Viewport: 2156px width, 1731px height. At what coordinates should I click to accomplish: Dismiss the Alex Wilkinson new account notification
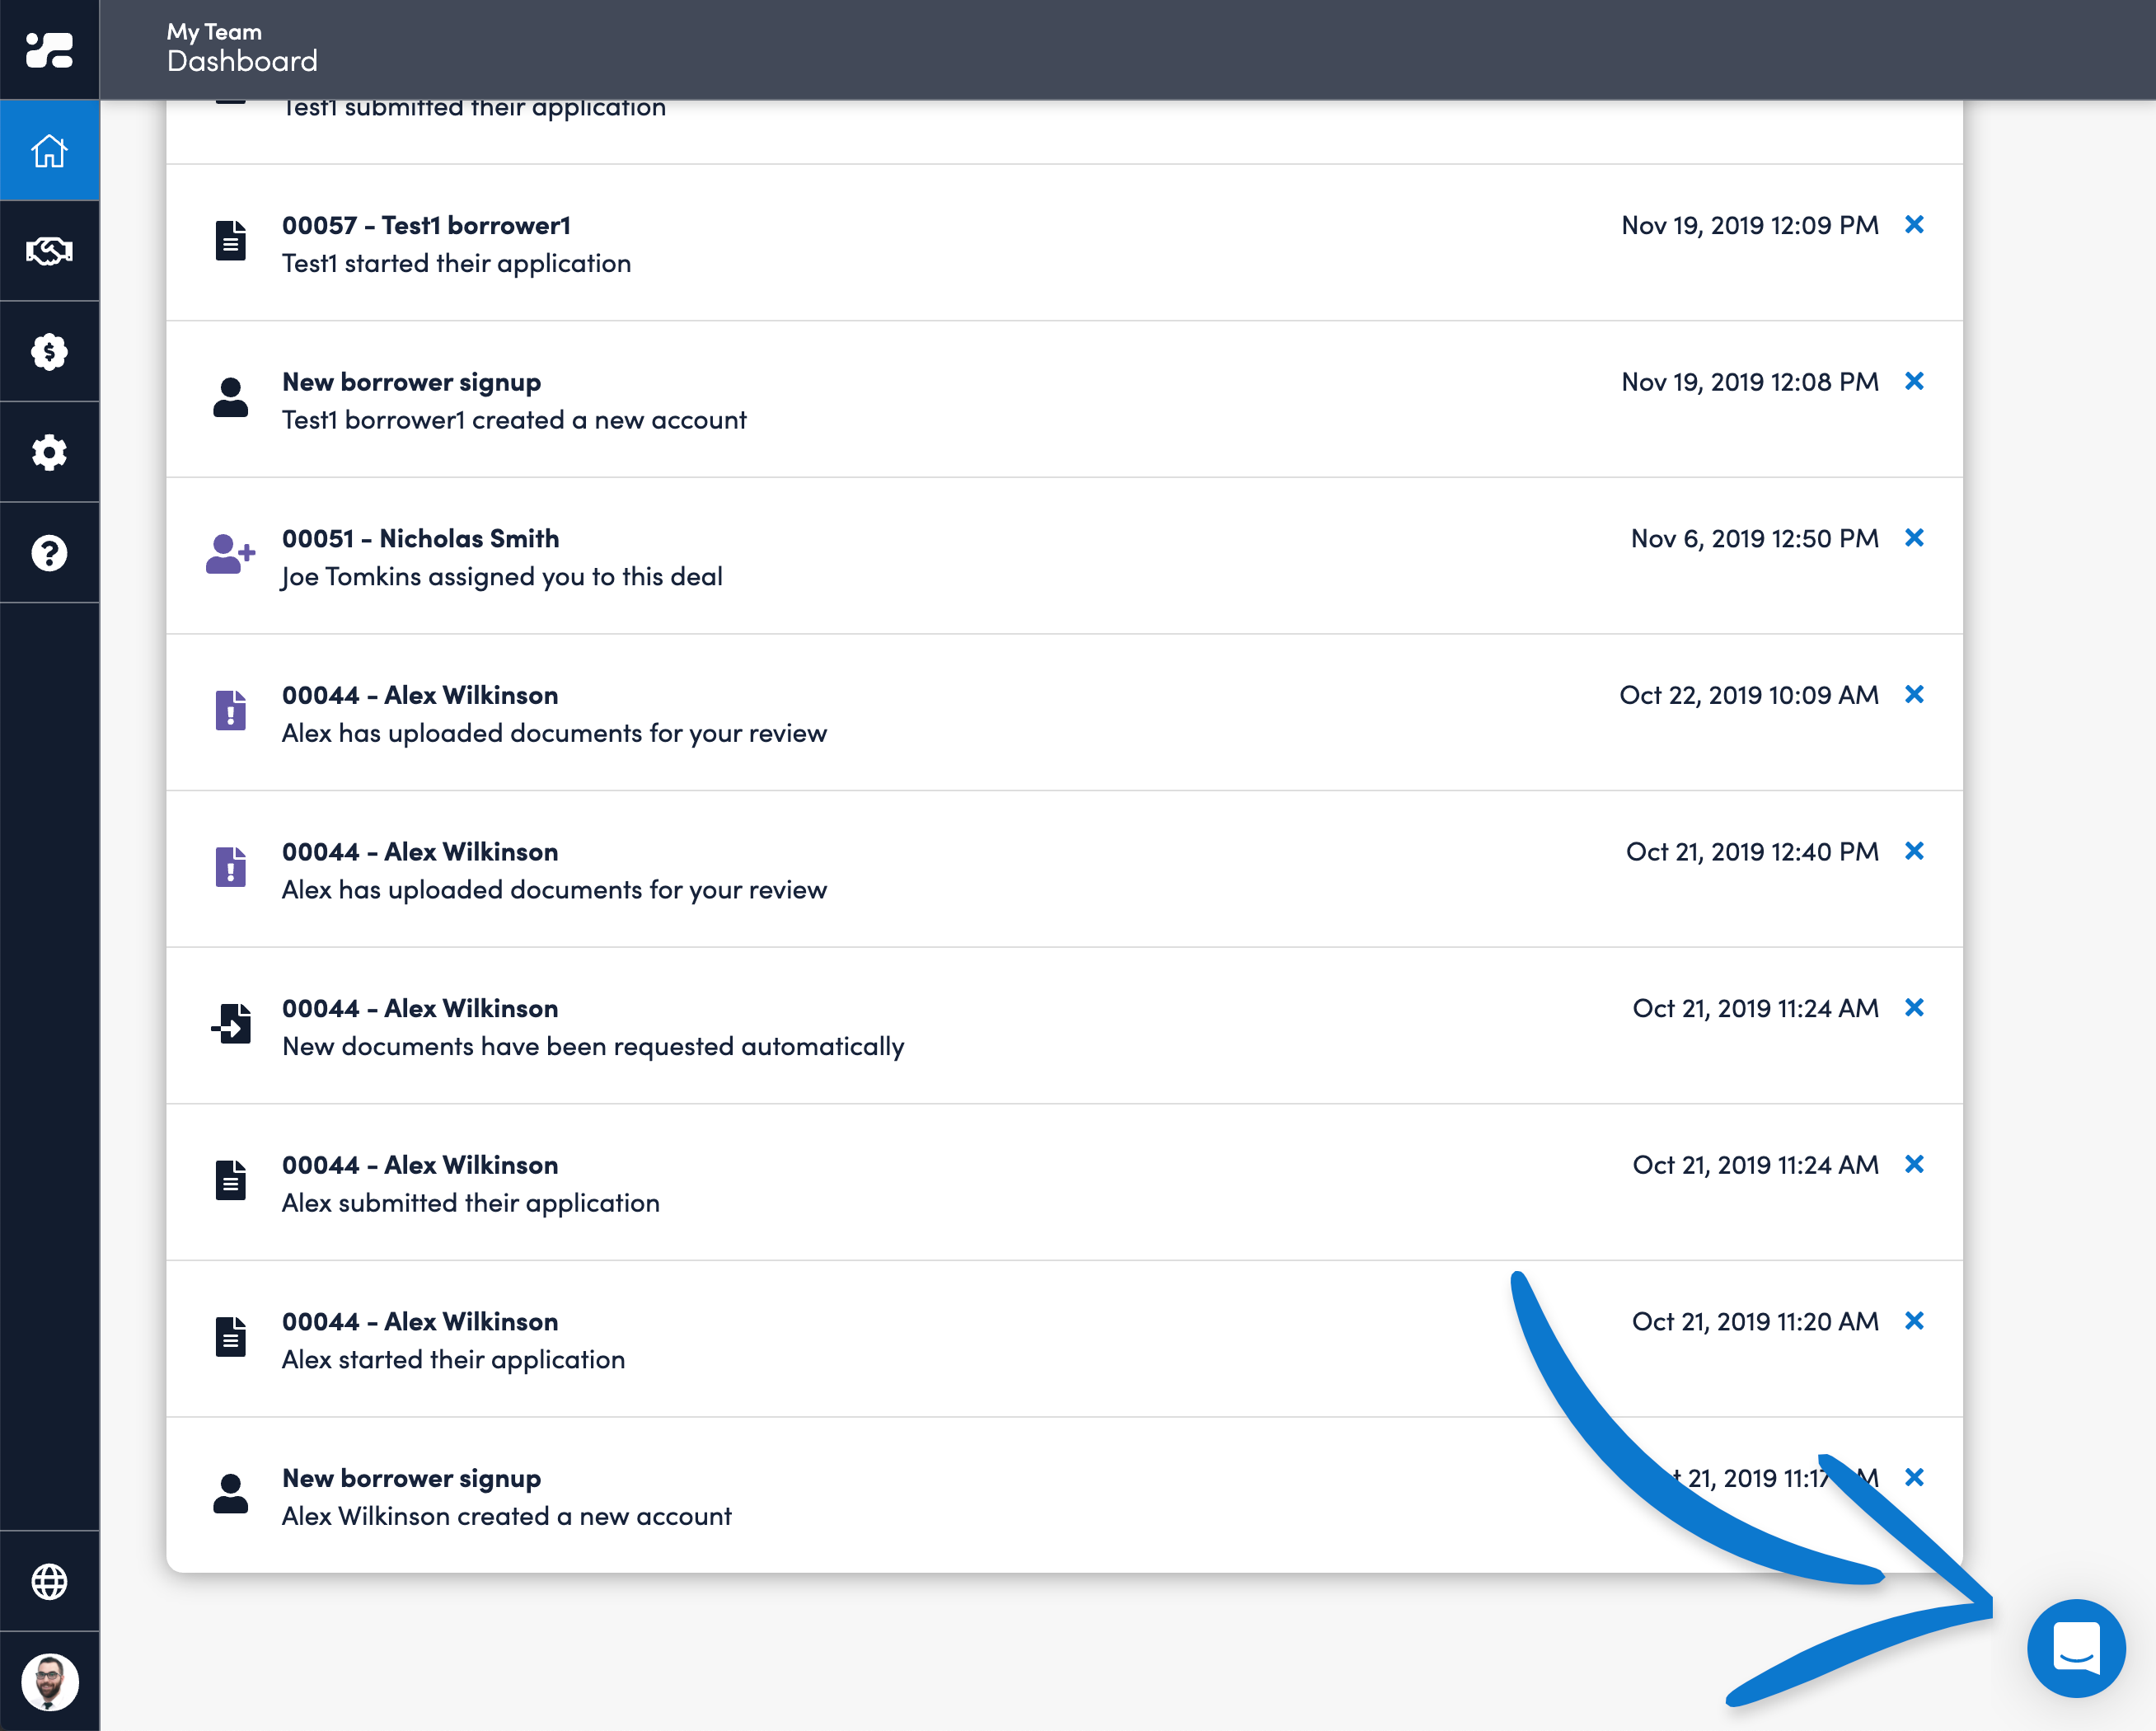pyautogui.click(x=1914, y=1477)
